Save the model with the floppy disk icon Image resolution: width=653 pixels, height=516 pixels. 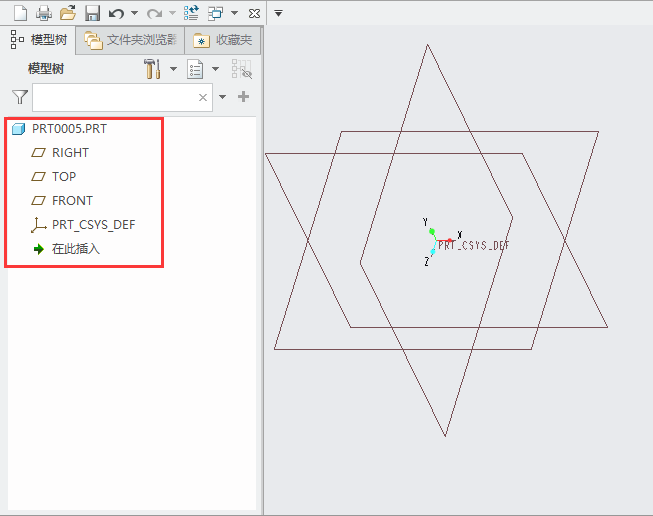tap(92, 13)
